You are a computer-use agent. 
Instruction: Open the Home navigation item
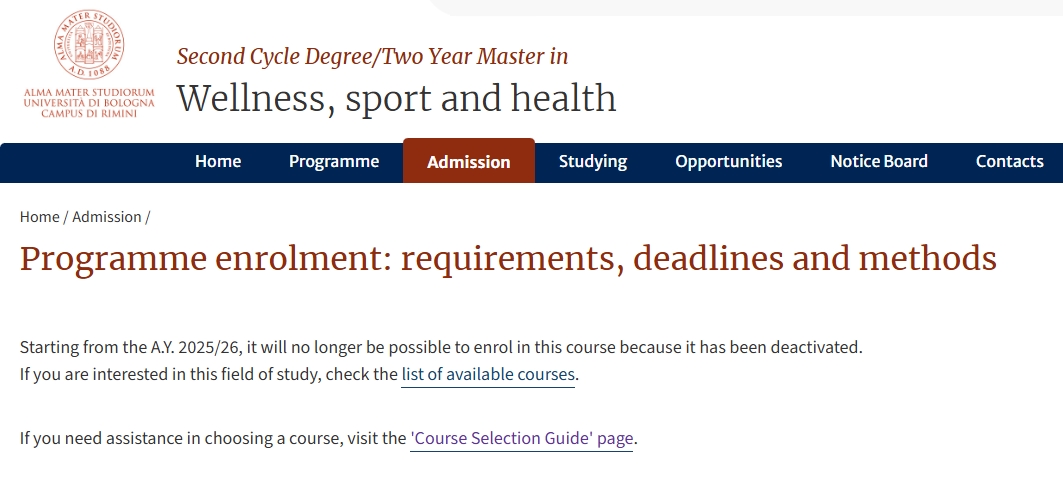(x=218, y=161)
